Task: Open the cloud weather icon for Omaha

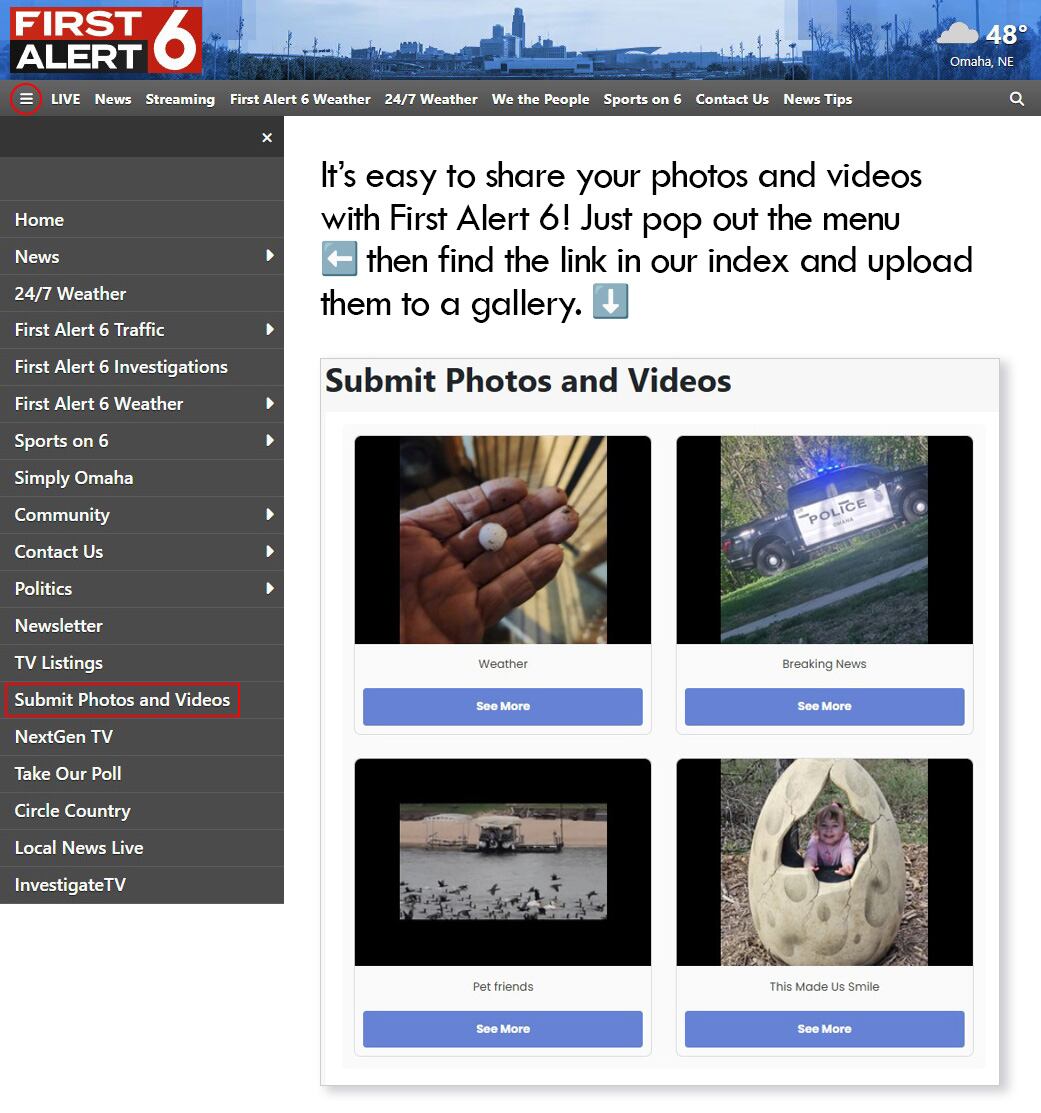Action: 957,33
